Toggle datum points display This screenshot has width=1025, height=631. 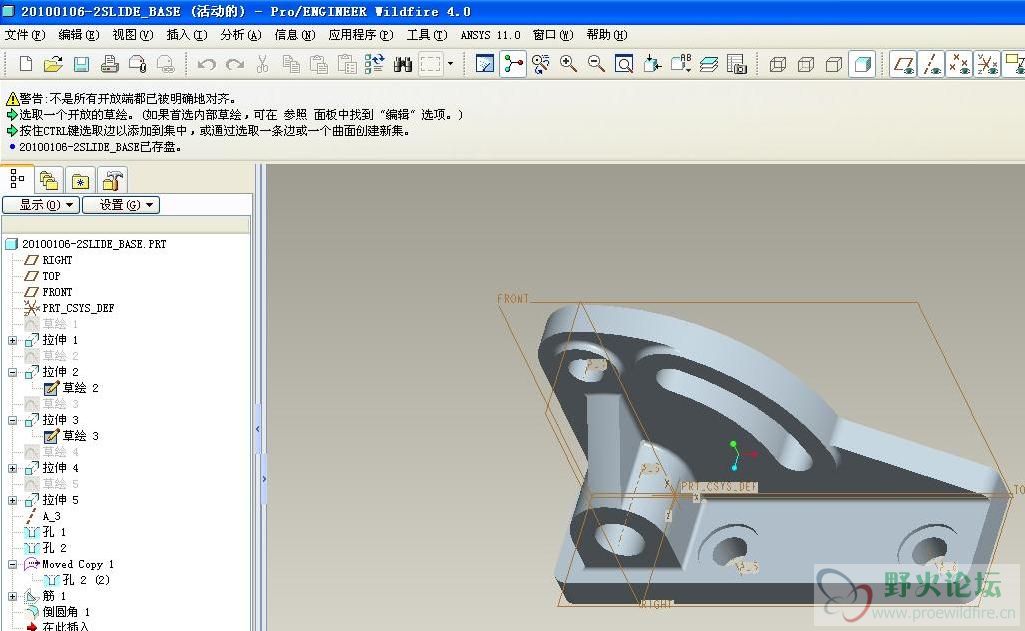click(960, 64)
